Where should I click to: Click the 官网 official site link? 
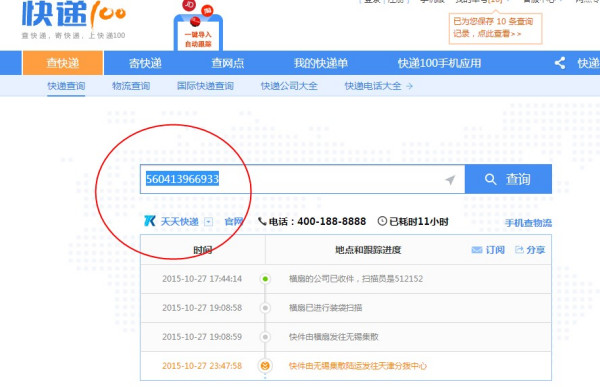(233, 222)
